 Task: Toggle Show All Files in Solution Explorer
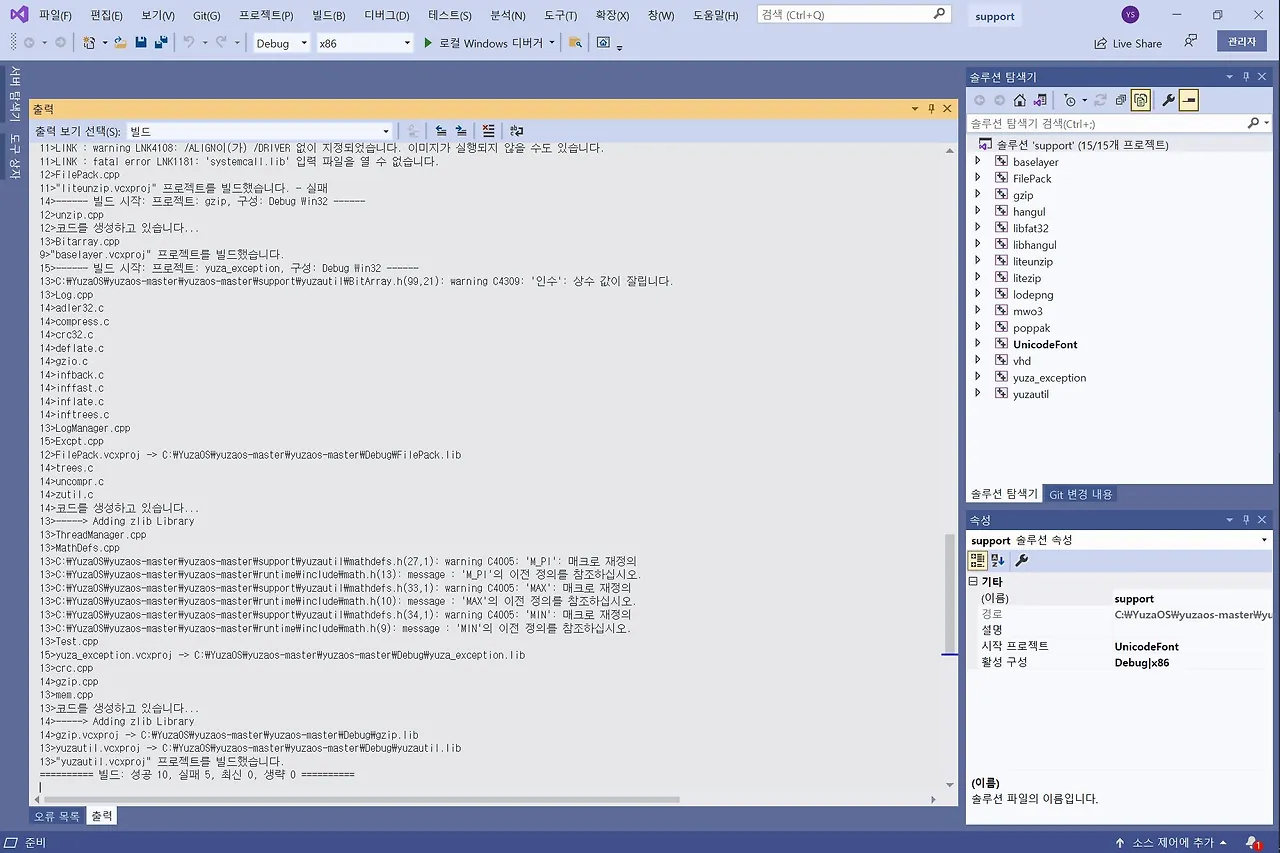[1141, 100]
